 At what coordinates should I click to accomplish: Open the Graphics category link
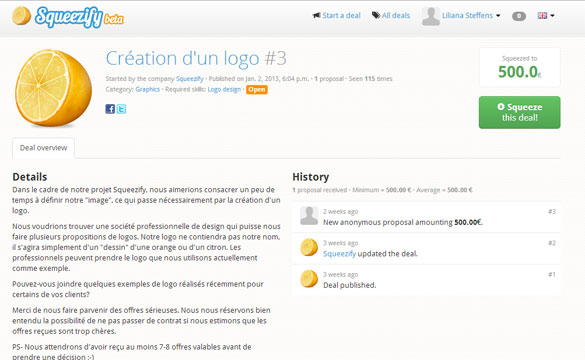click(147, 90)
